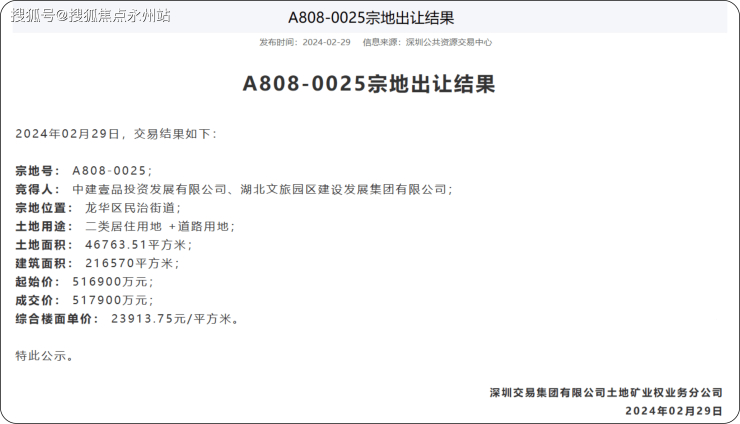Image resolution: width=740 pixels, height=424 pixels.
Task: Click the 搜狐号@搜狐焦点永州站 watermark
Action: pos(91,15)
